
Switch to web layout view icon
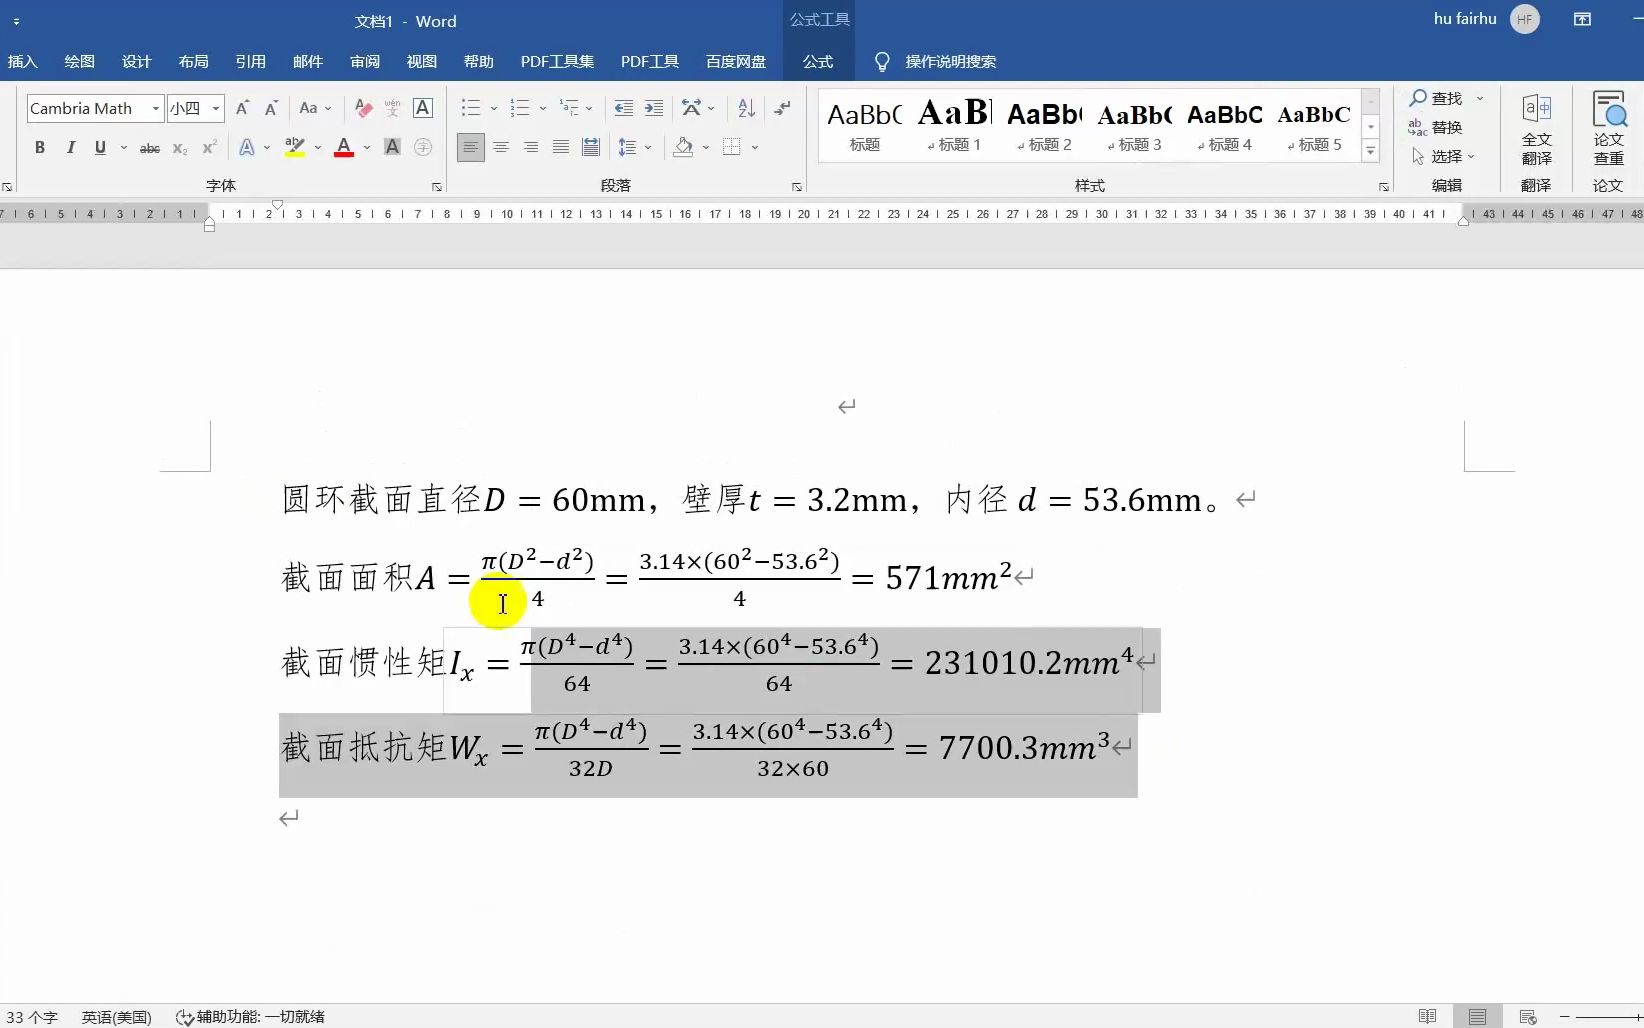pos(1527,1017)
